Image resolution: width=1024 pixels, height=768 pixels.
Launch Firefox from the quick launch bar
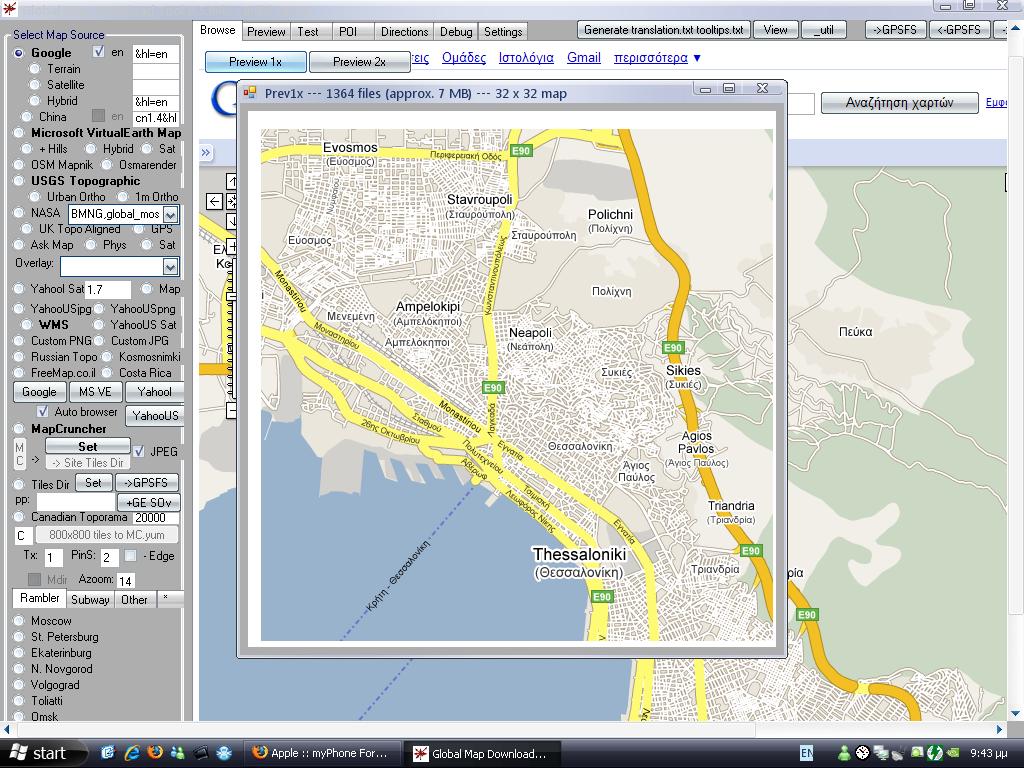tap(155, 752)
